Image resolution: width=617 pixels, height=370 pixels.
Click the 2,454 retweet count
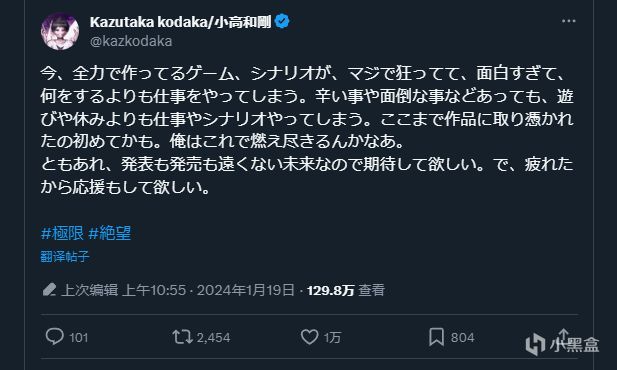(x=213, y=338)
